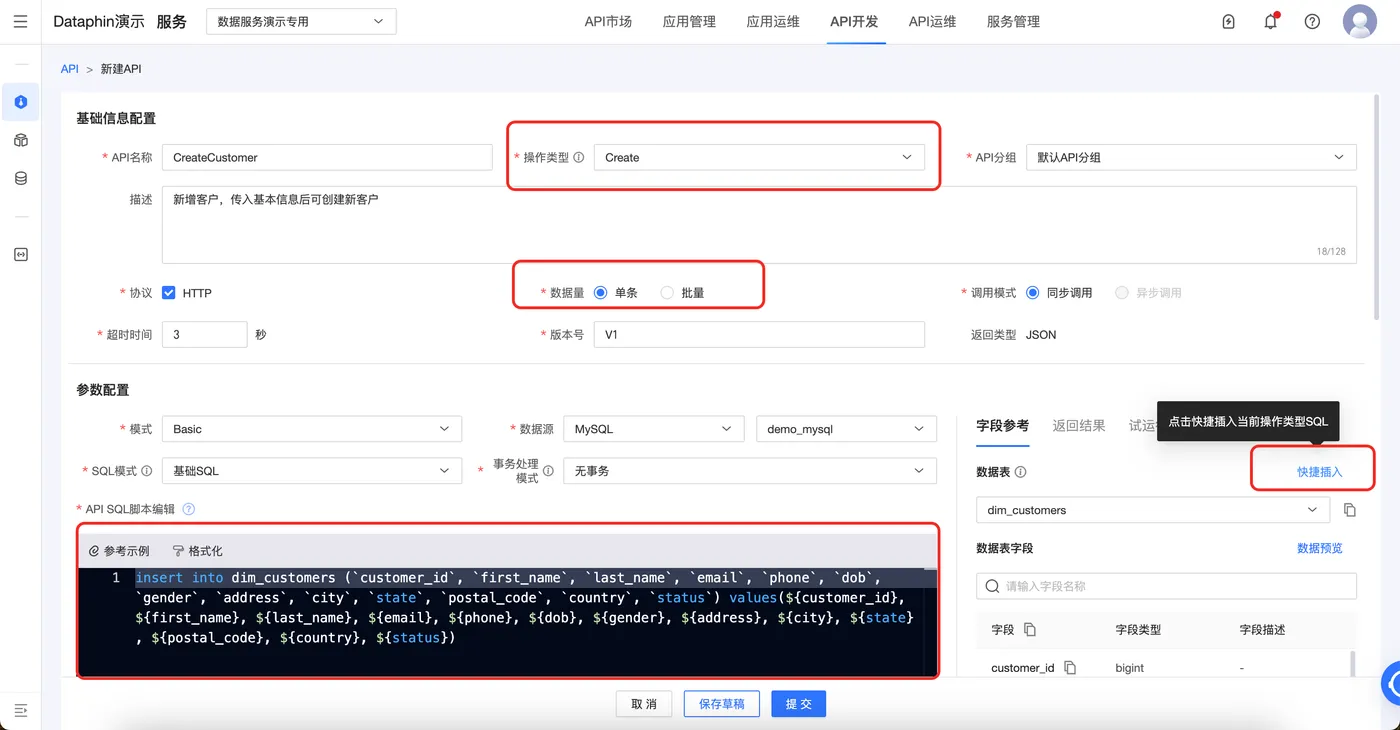Open the hamburger menu at top left
Screen dimensions: 1400x730
coord(20,21)
